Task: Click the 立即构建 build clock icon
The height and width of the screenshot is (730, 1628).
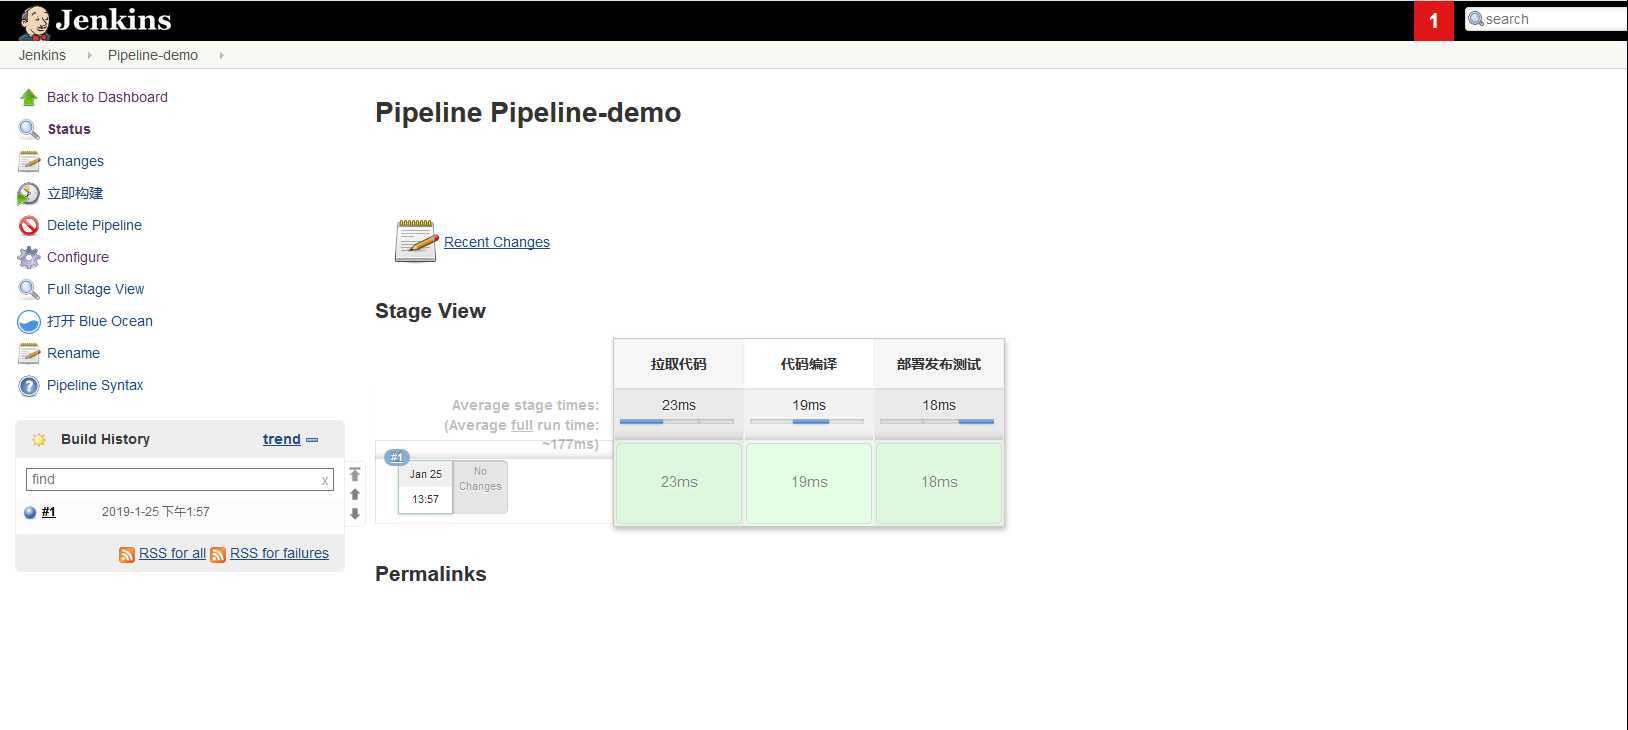Action: click(x=28, y=193)
